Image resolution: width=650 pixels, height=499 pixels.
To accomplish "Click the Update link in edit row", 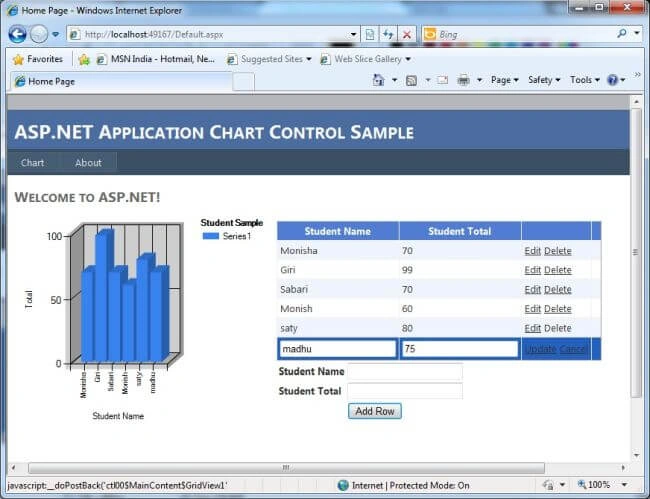I will pyautogui.click(x=540, y=349).
